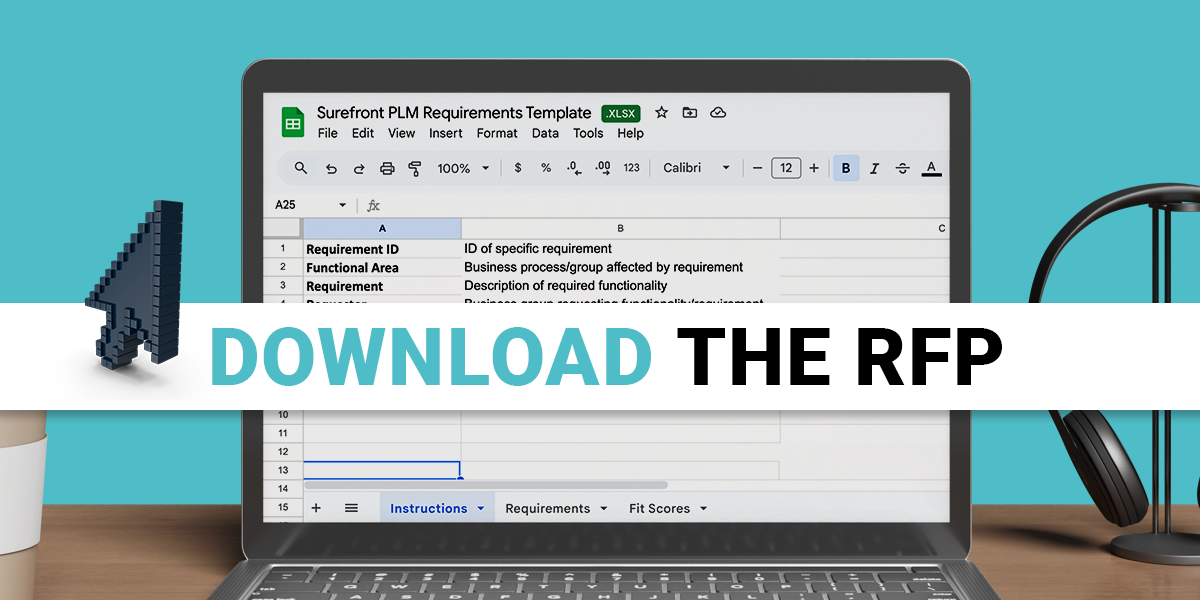Click the move to folder icon

point(689,113)
